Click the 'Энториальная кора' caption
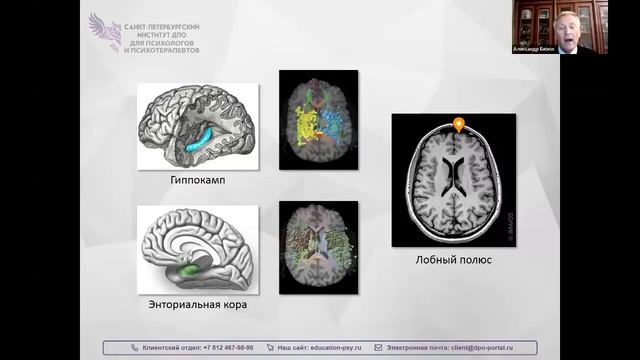 [x=198, y=304]
